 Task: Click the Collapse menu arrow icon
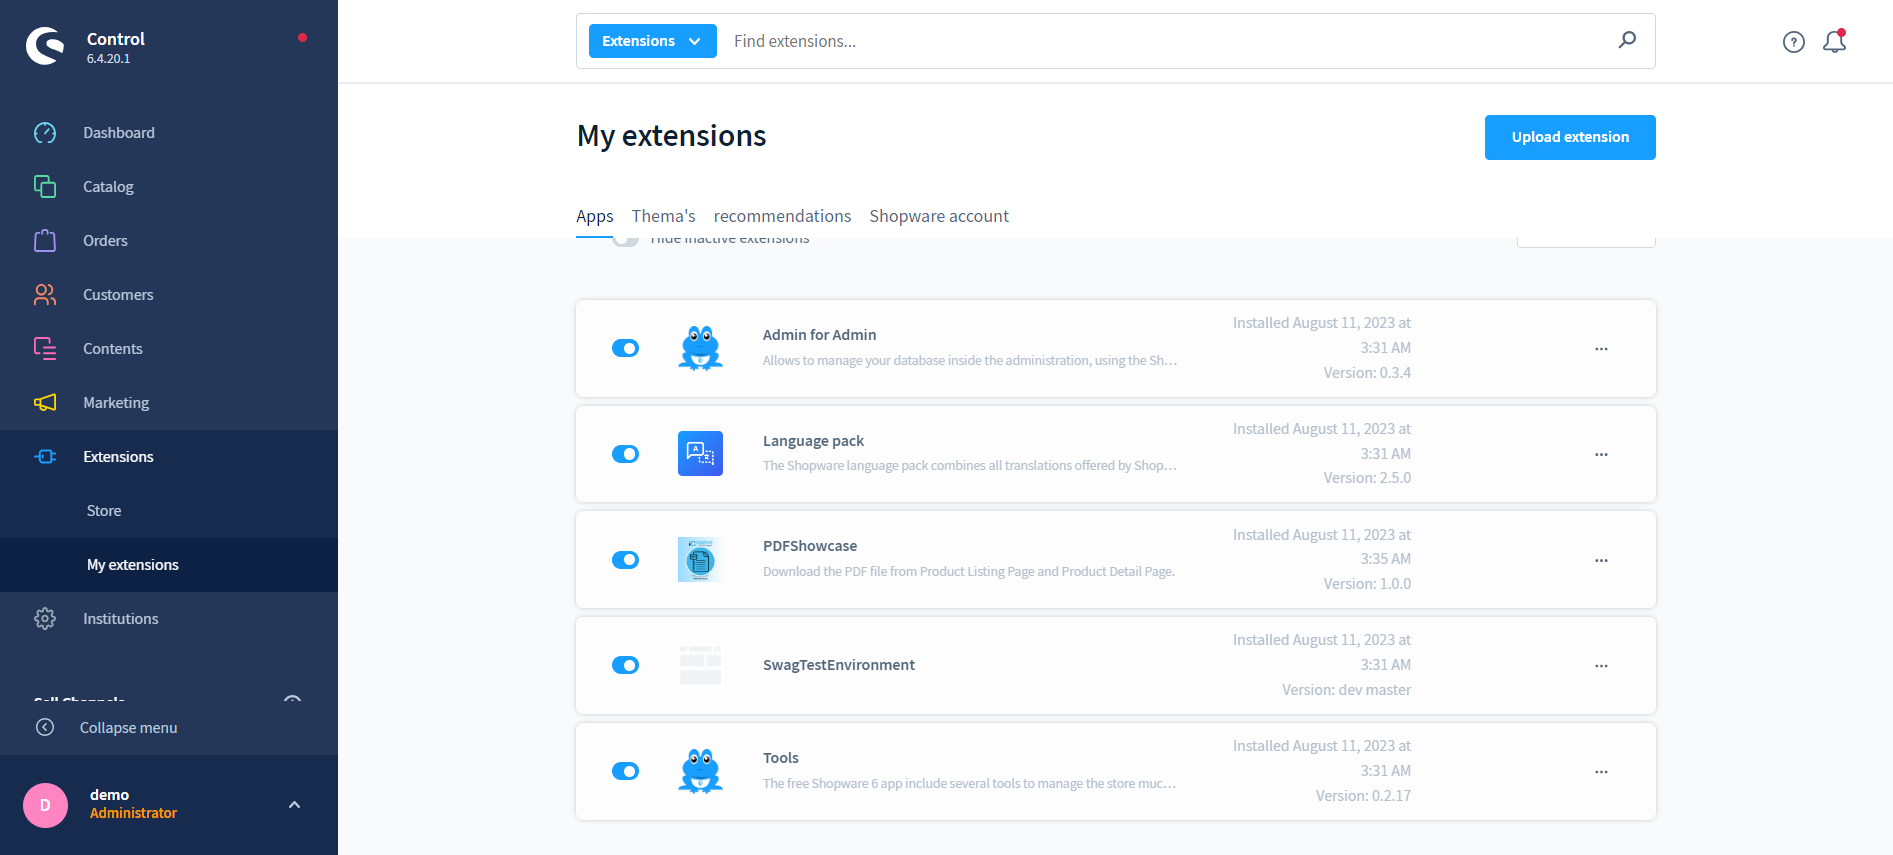pos(45,727)
